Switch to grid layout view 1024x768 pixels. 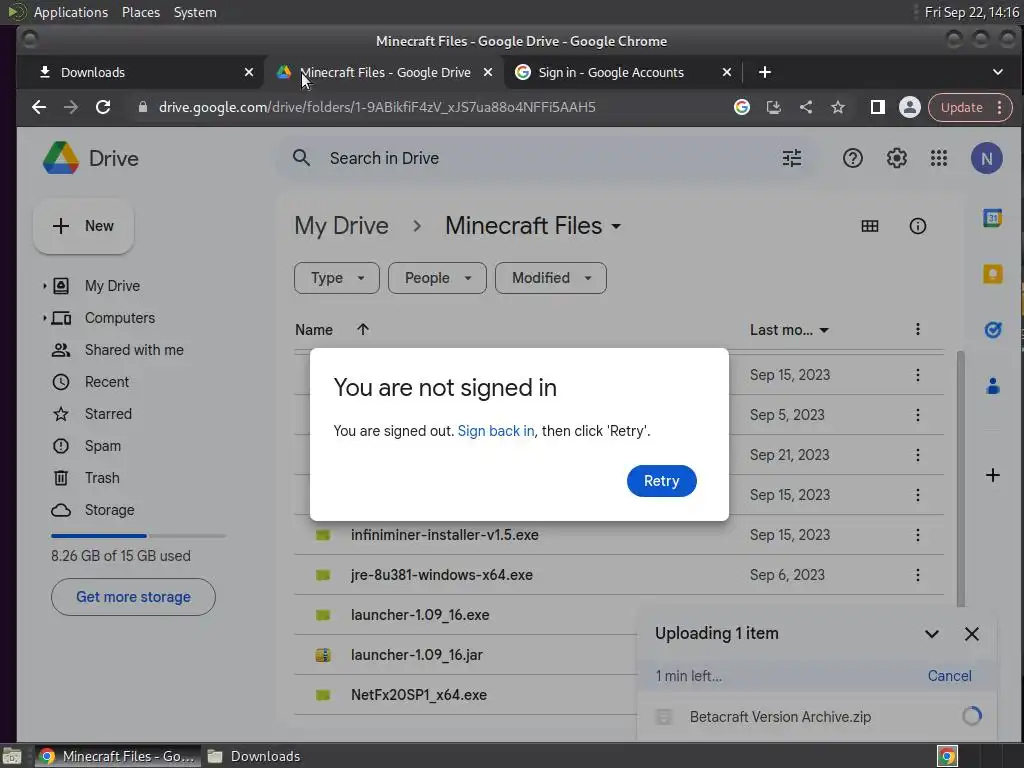pyautogui.click(x=869, y=226)
